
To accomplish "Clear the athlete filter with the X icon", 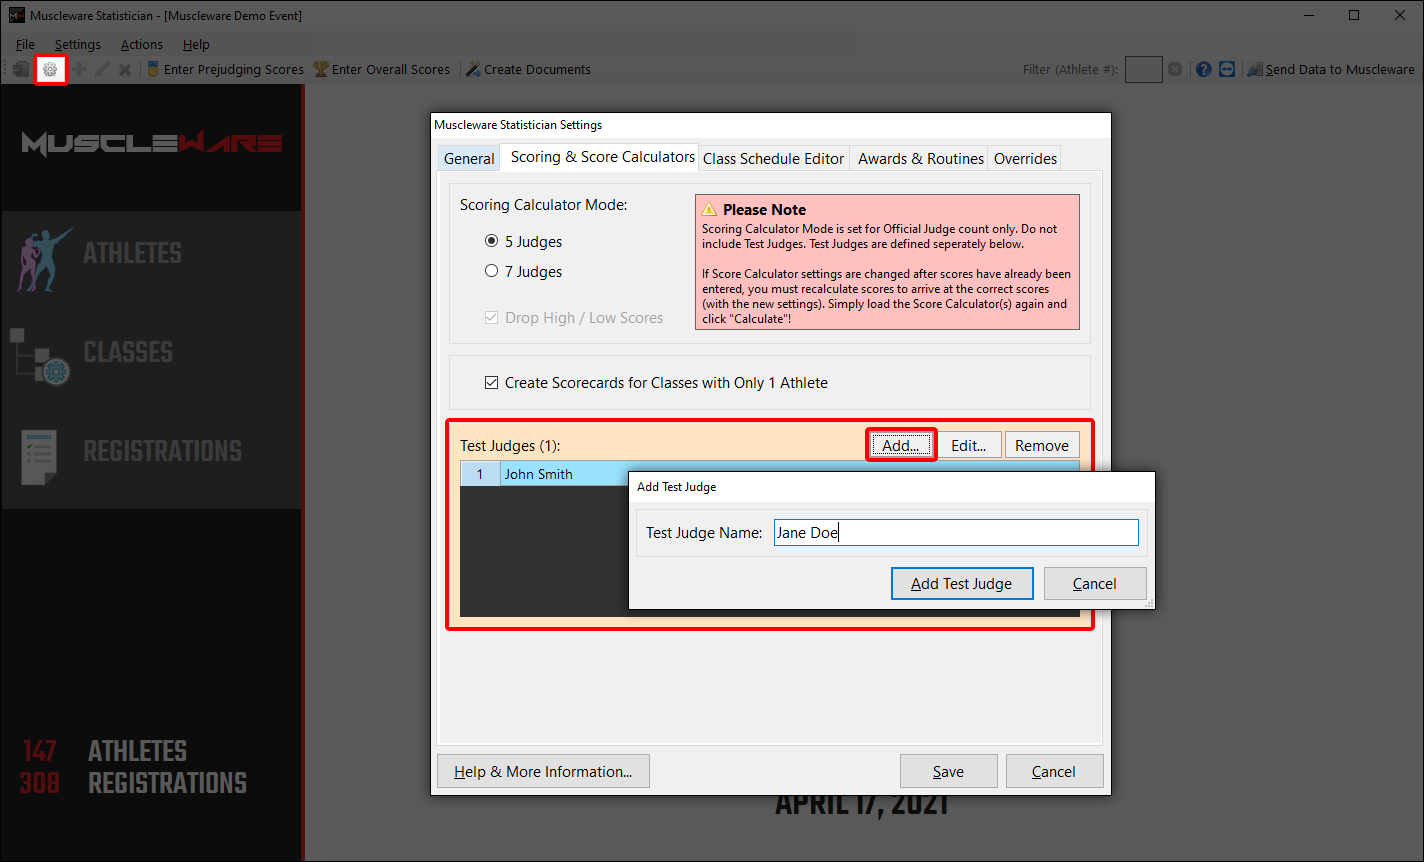I will coord(1175,70).
